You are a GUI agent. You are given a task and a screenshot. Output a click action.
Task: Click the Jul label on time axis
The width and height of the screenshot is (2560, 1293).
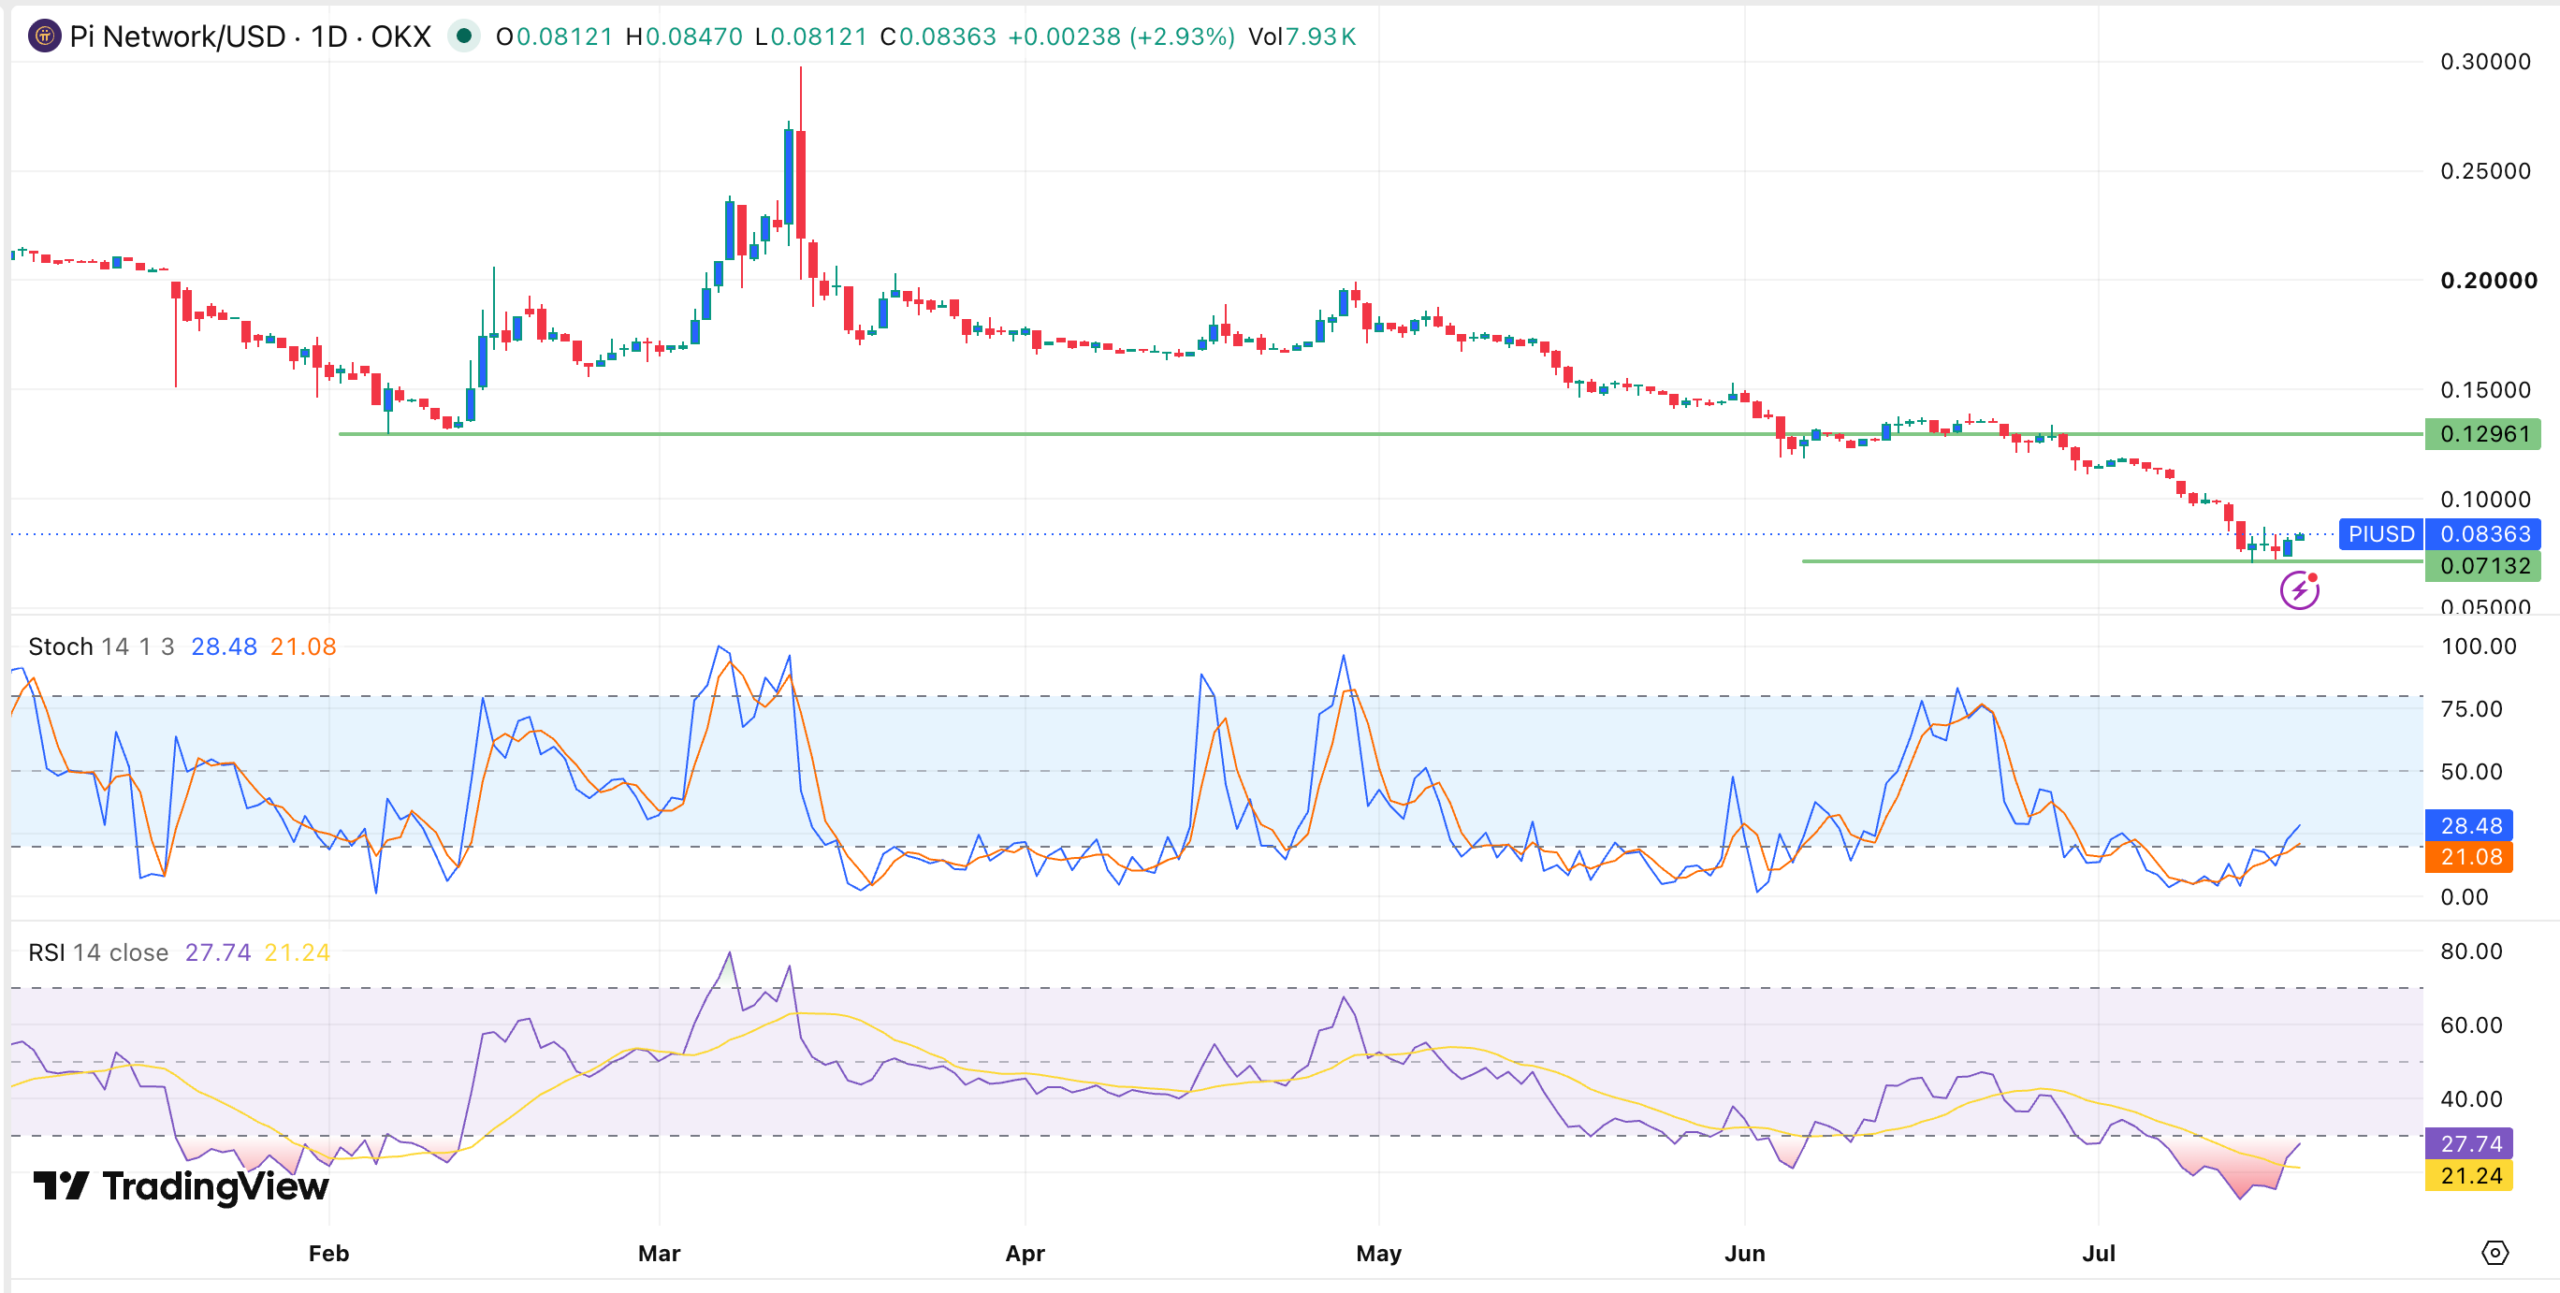(2098, 1254)
